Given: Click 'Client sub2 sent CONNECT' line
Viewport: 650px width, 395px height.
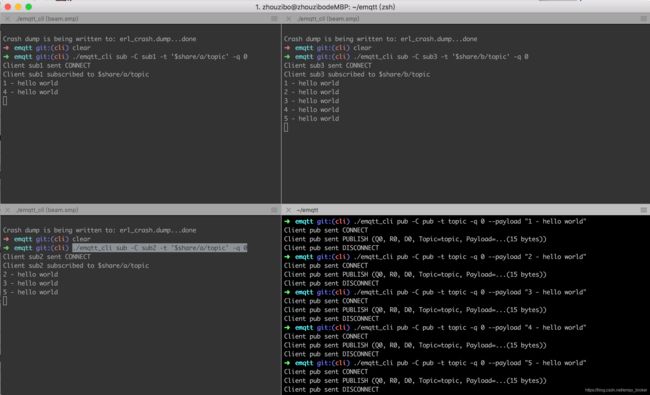Looking at the screenshot, I should coord(46,257).
